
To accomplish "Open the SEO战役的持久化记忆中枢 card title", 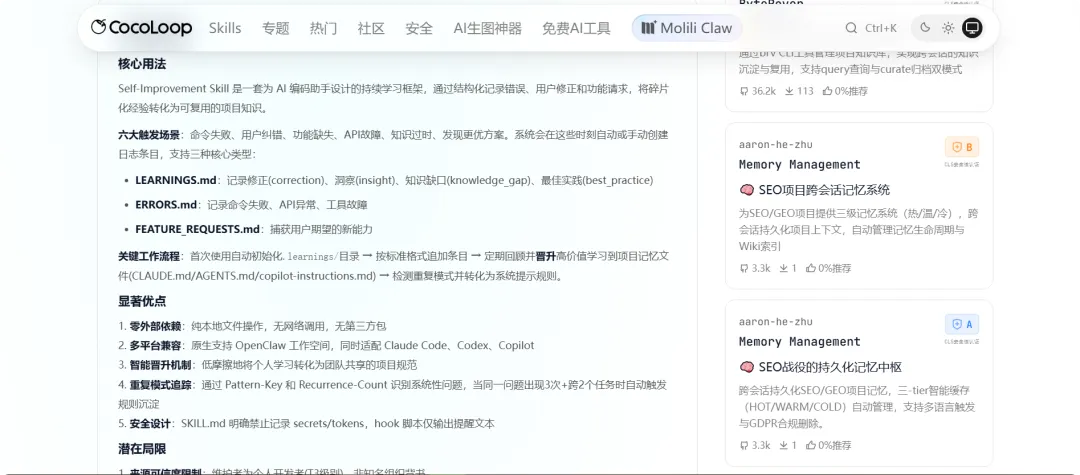I will (x=820, y=367).
